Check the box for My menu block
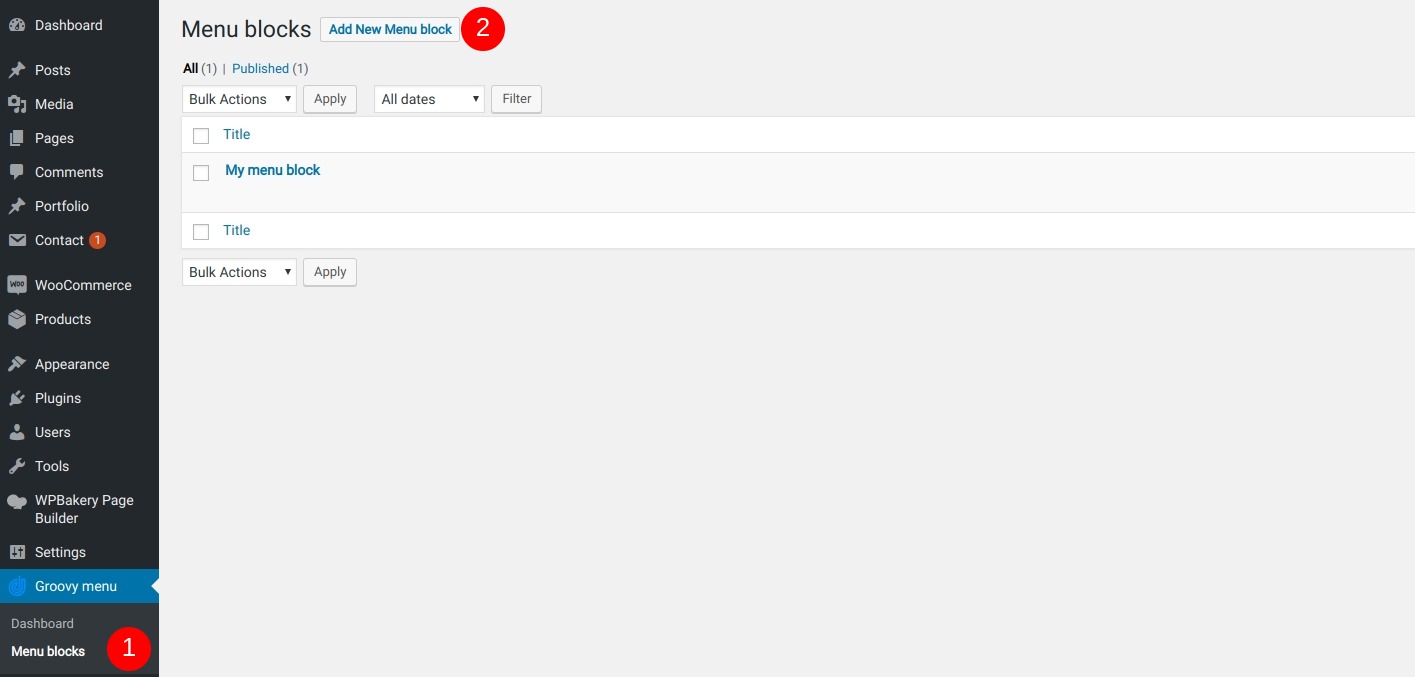The width and height of the screenshot is (1415, 677). pos(201,172)
